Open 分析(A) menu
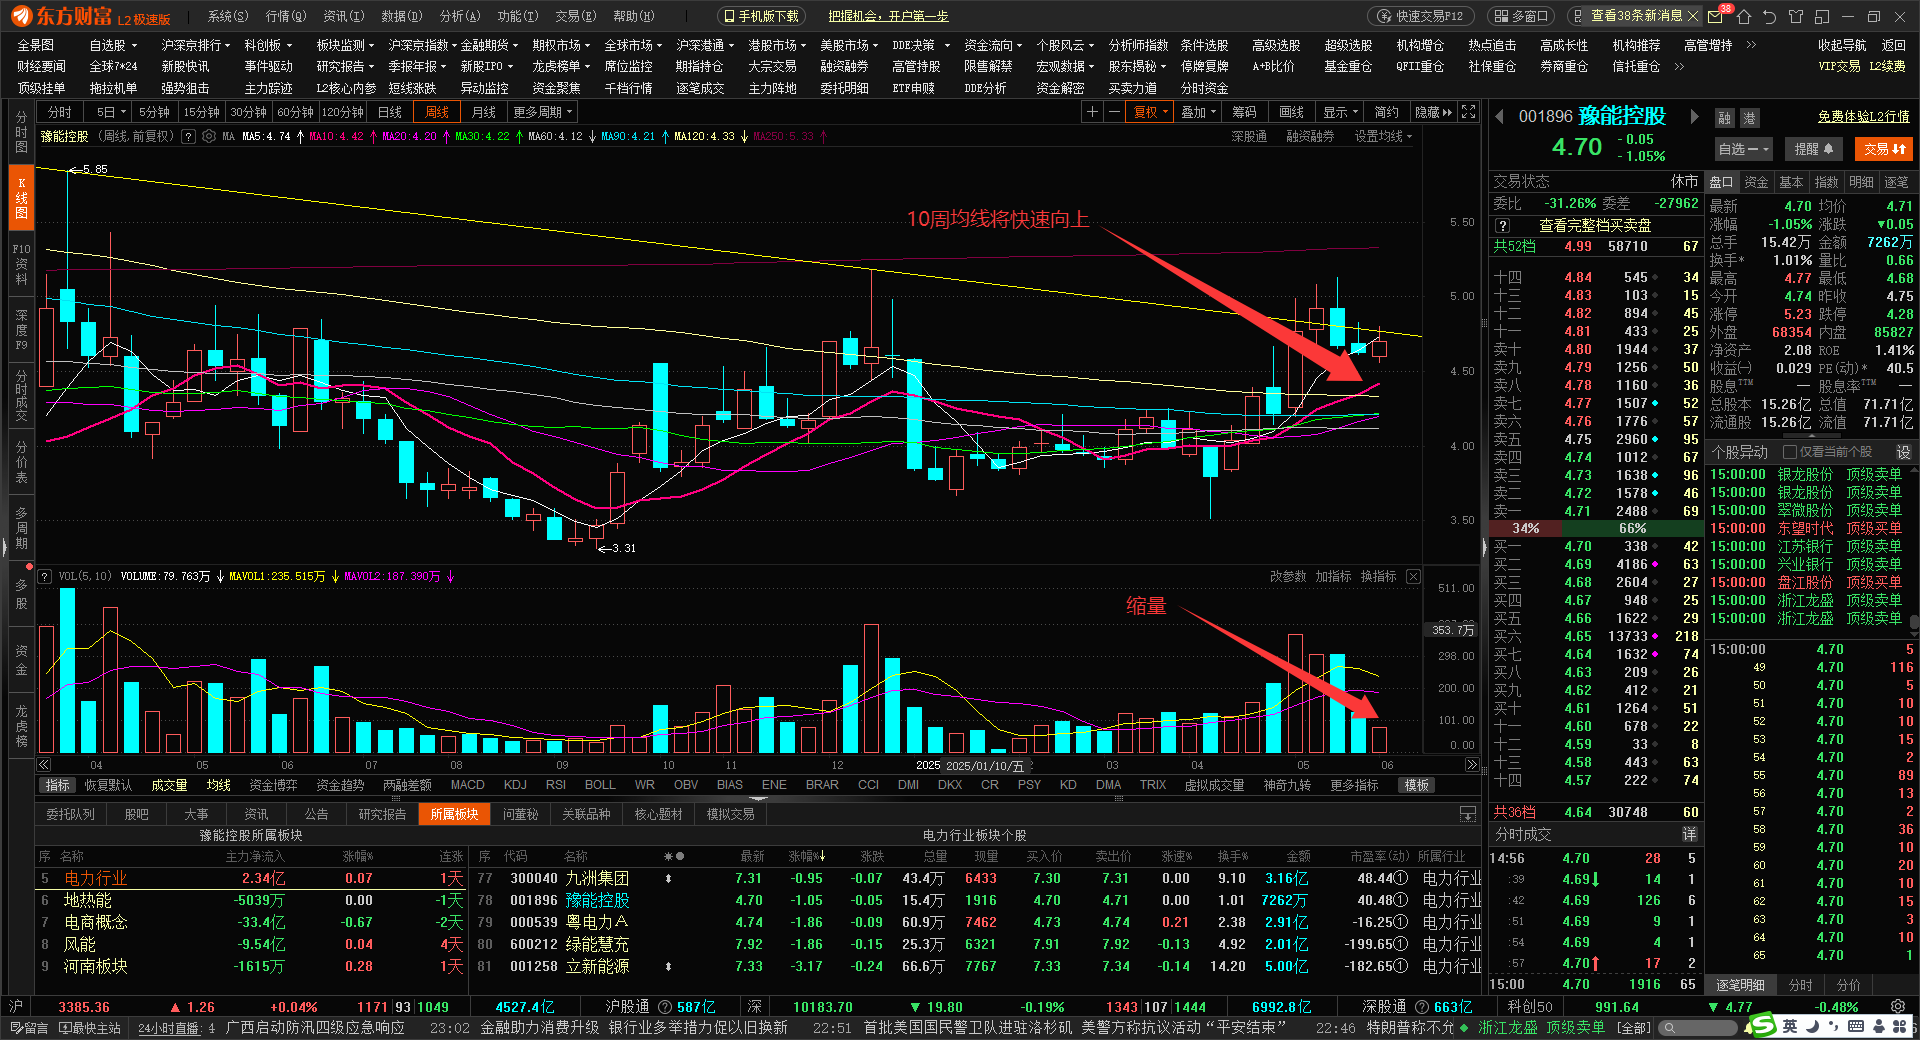The height and width of the screenshot is (1040, 1920). click(460, 16)
